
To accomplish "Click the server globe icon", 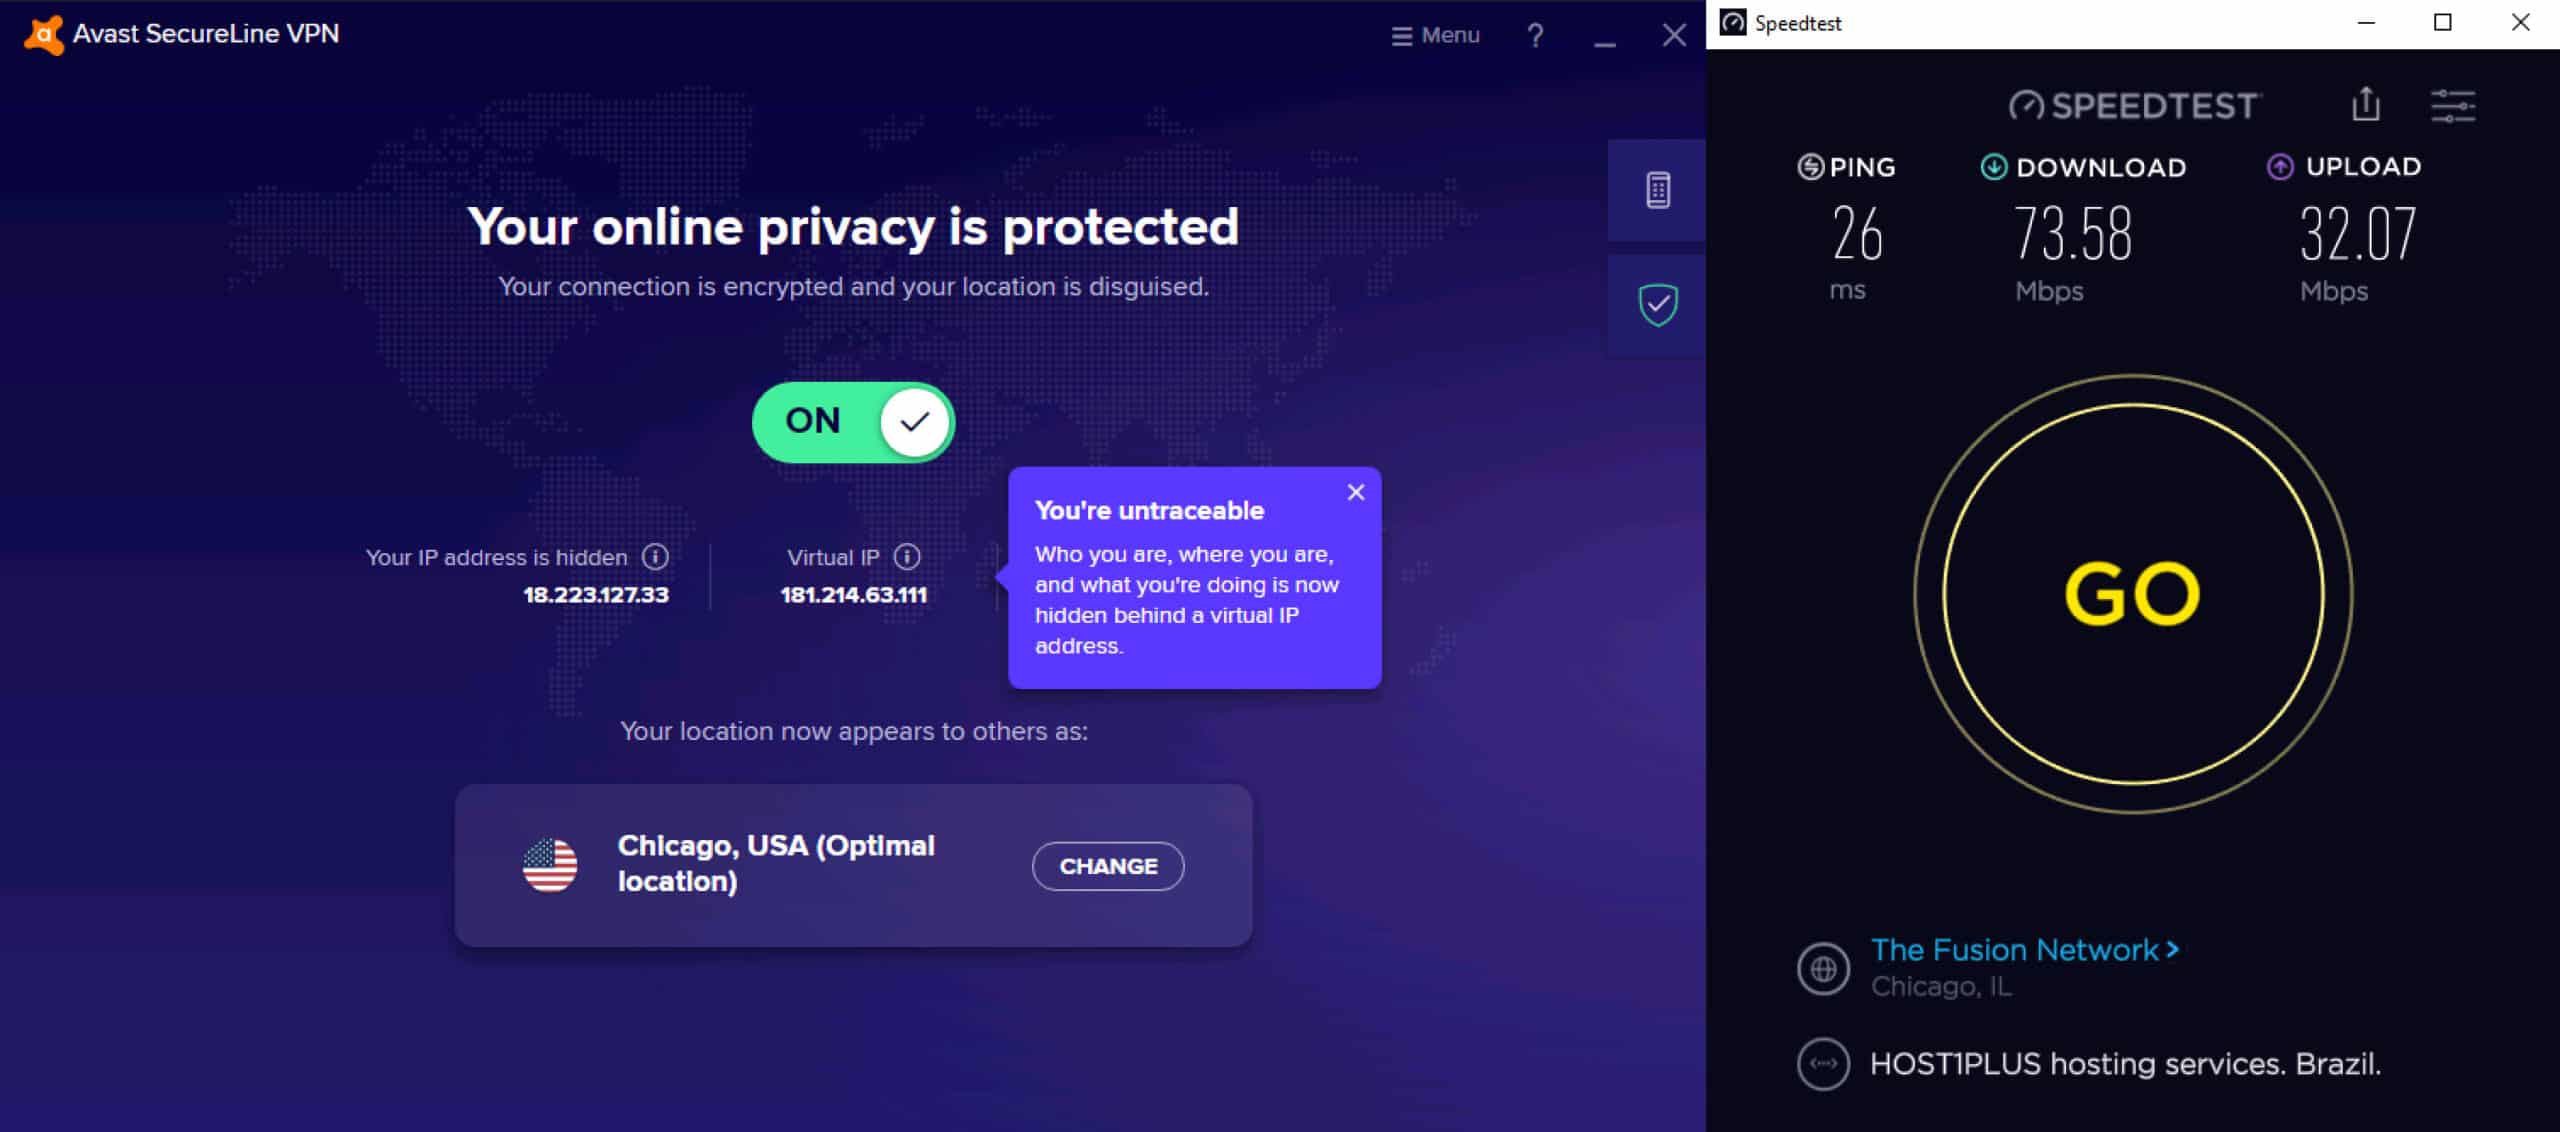I will pyautogui.click(x=1823, y=969).
